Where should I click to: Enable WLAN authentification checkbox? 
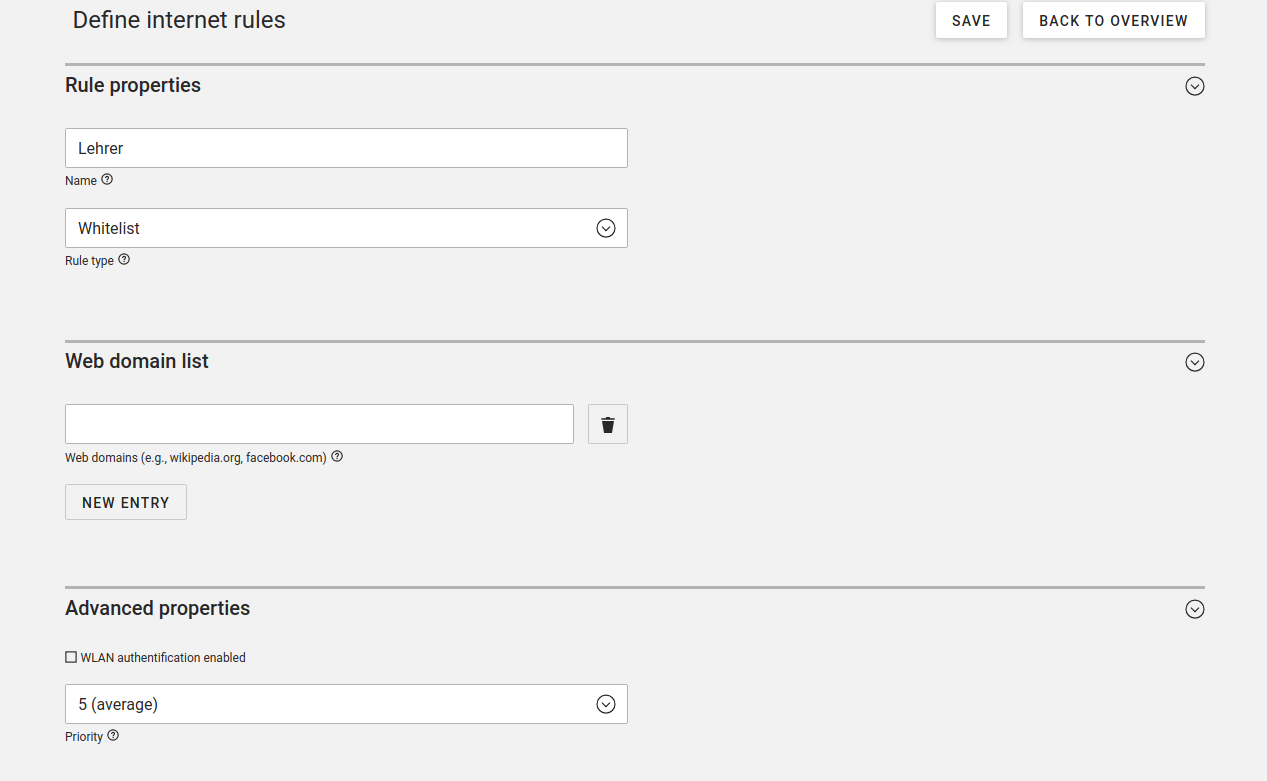click(71, 657)
